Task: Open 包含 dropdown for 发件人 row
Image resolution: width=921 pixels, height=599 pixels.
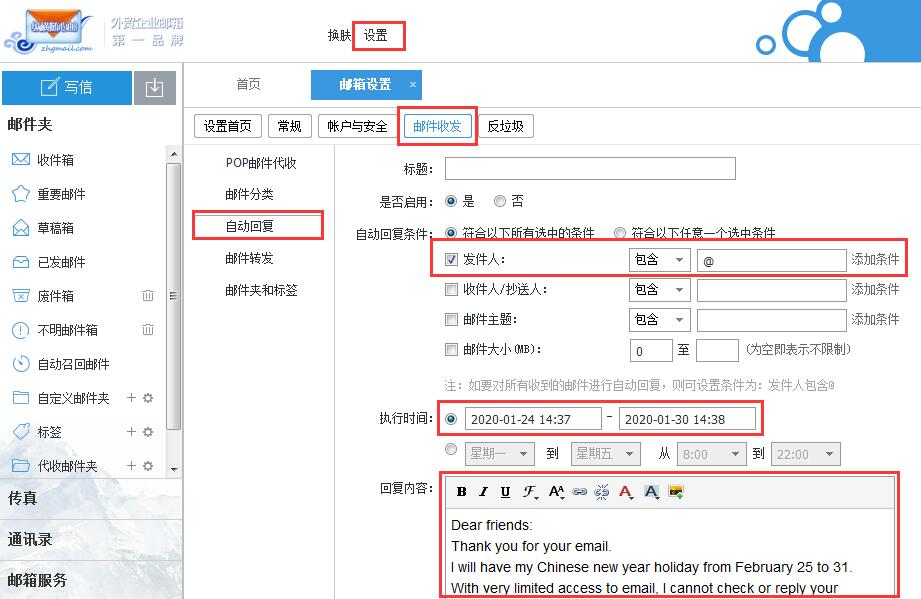Action: (x=659, y=260)
